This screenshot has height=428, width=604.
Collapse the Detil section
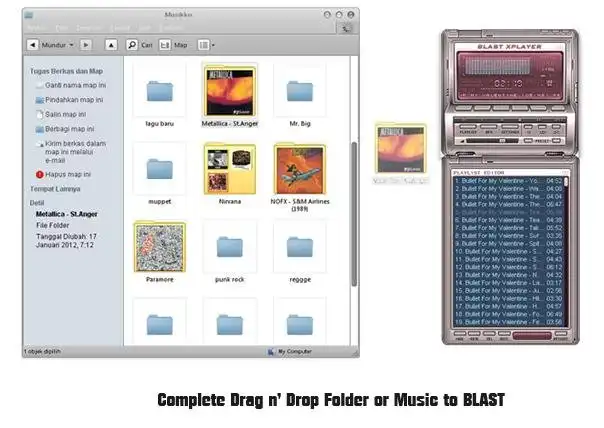(37, 203)
